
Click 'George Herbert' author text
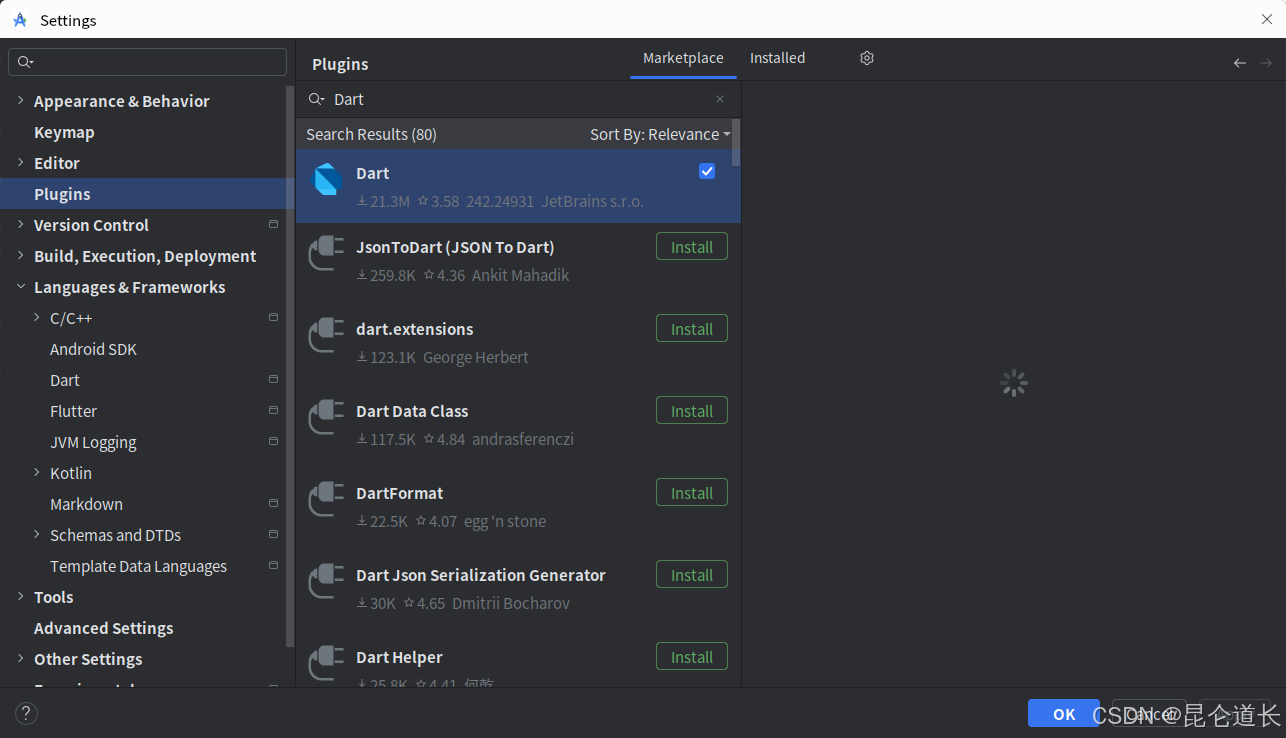476,357
